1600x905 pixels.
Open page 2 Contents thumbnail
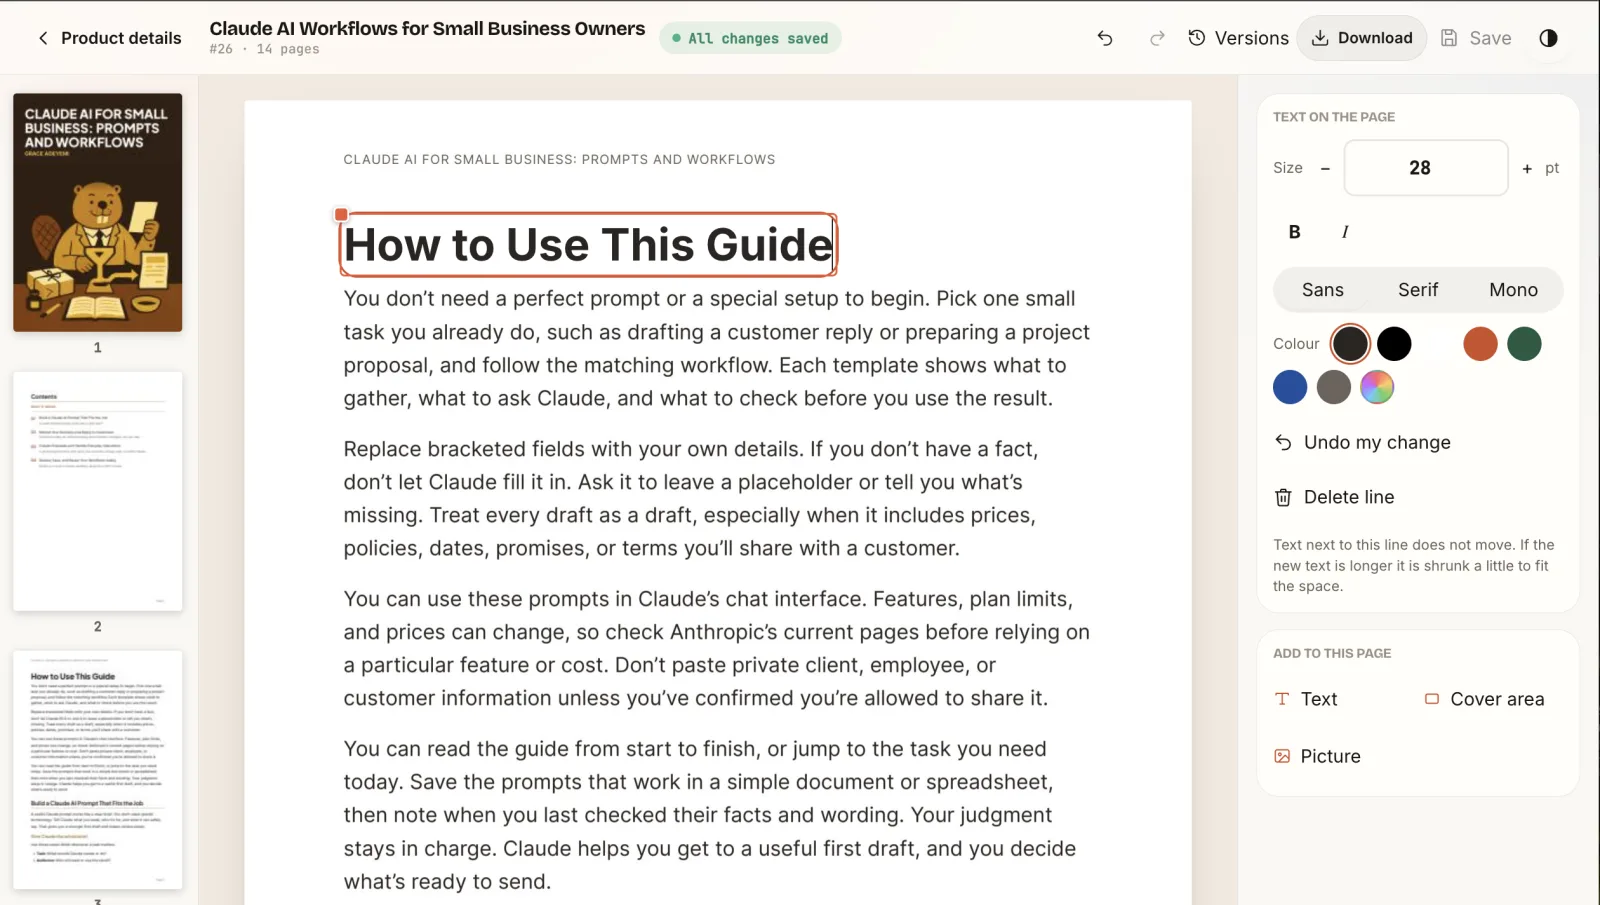tap(98, 491)
